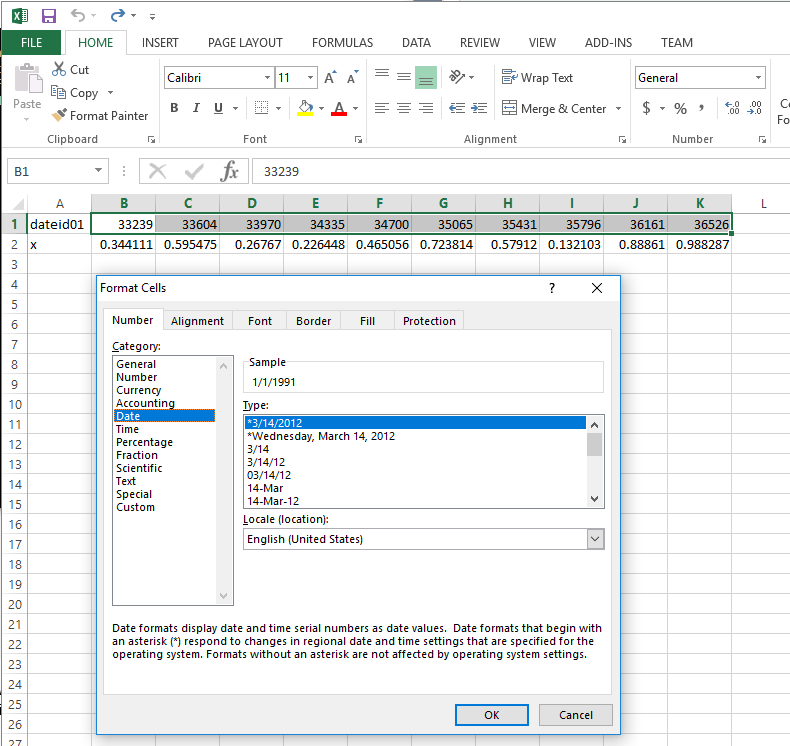Click the formula bar Cancel X icon
This screenshot has height=746, width=790.
pyautogui.click(x=158, y=171)
